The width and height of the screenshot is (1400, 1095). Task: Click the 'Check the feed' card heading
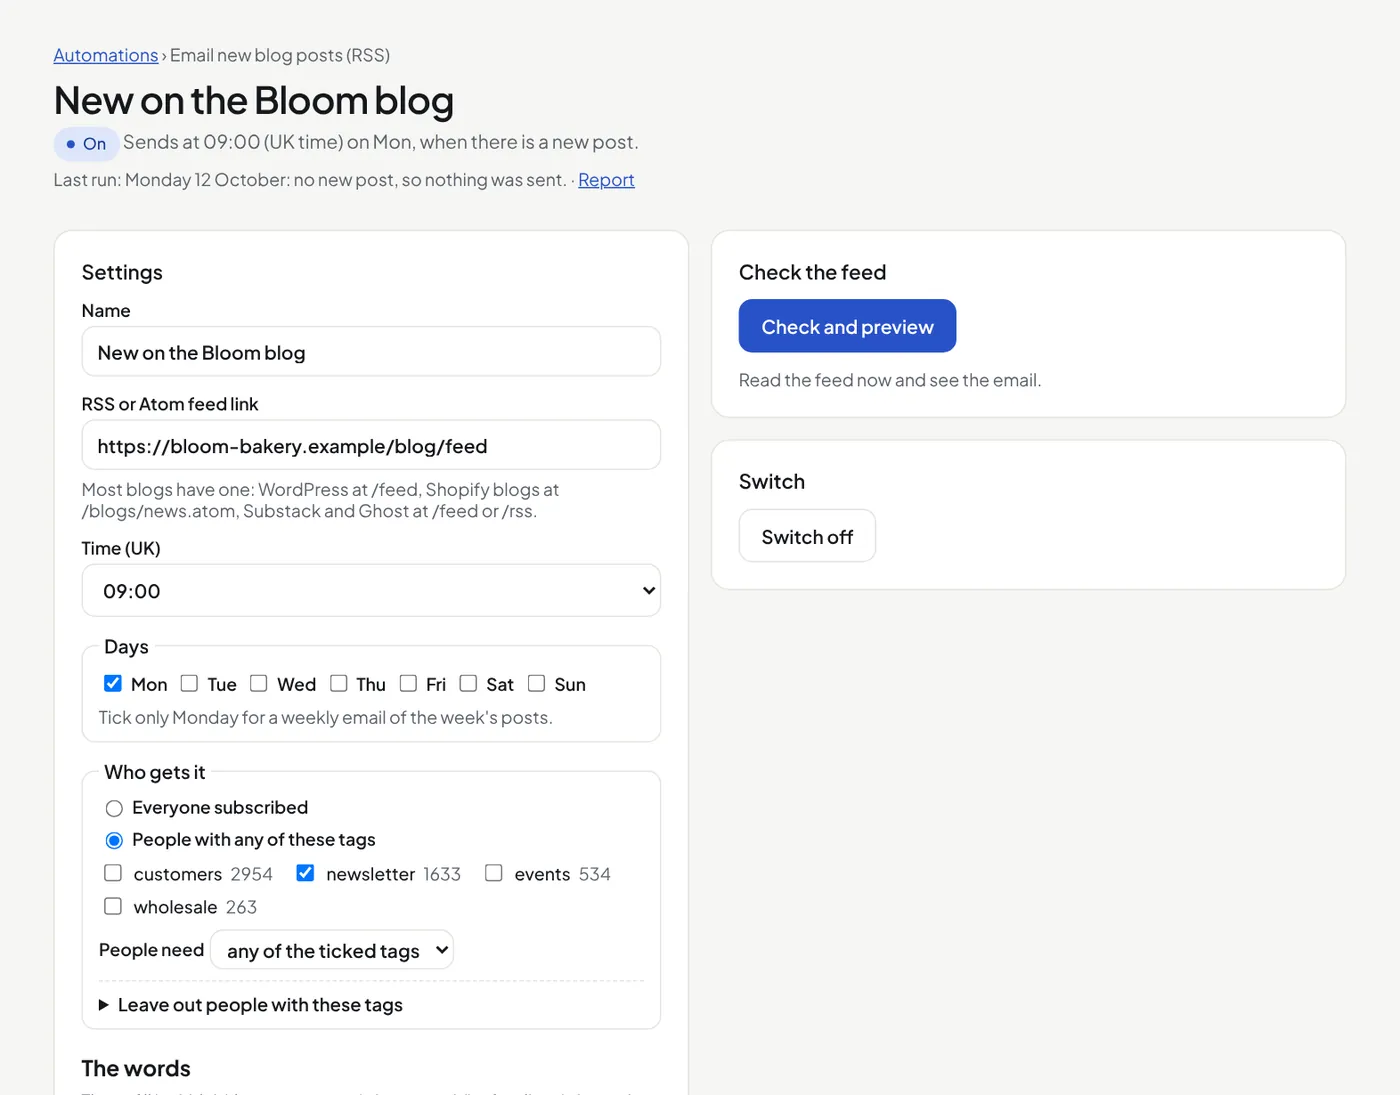[x=812, y=272]
